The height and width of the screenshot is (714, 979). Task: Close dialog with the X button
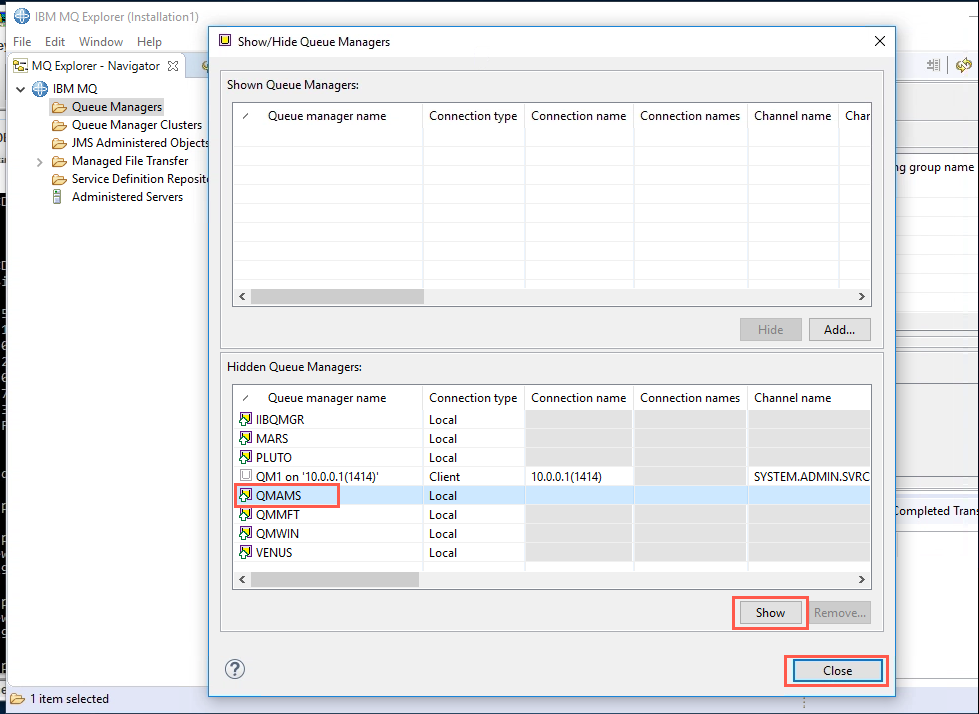pos(880,41)
